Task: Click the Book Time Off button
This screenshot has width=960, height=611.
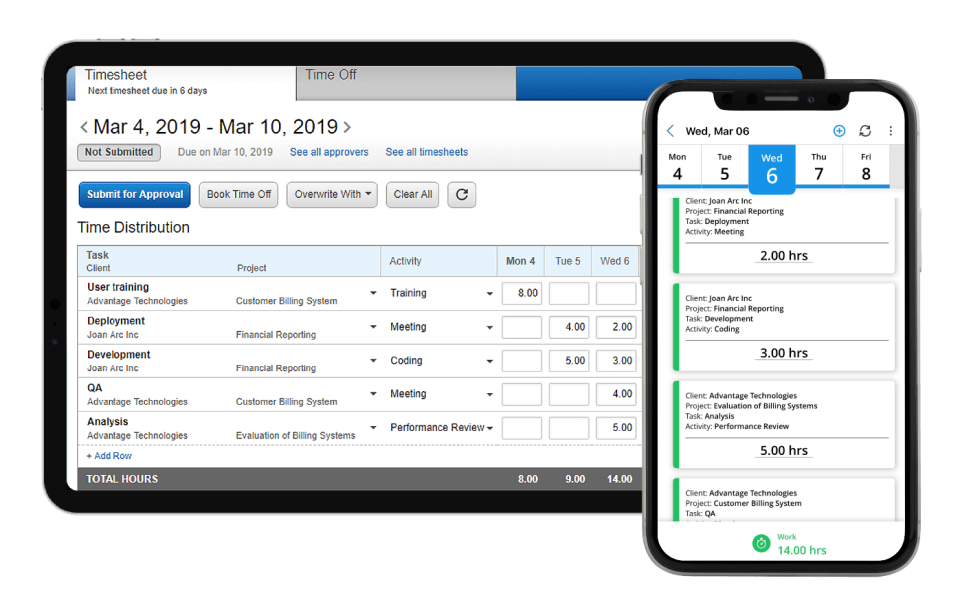Action: click(x=238, y=195)
